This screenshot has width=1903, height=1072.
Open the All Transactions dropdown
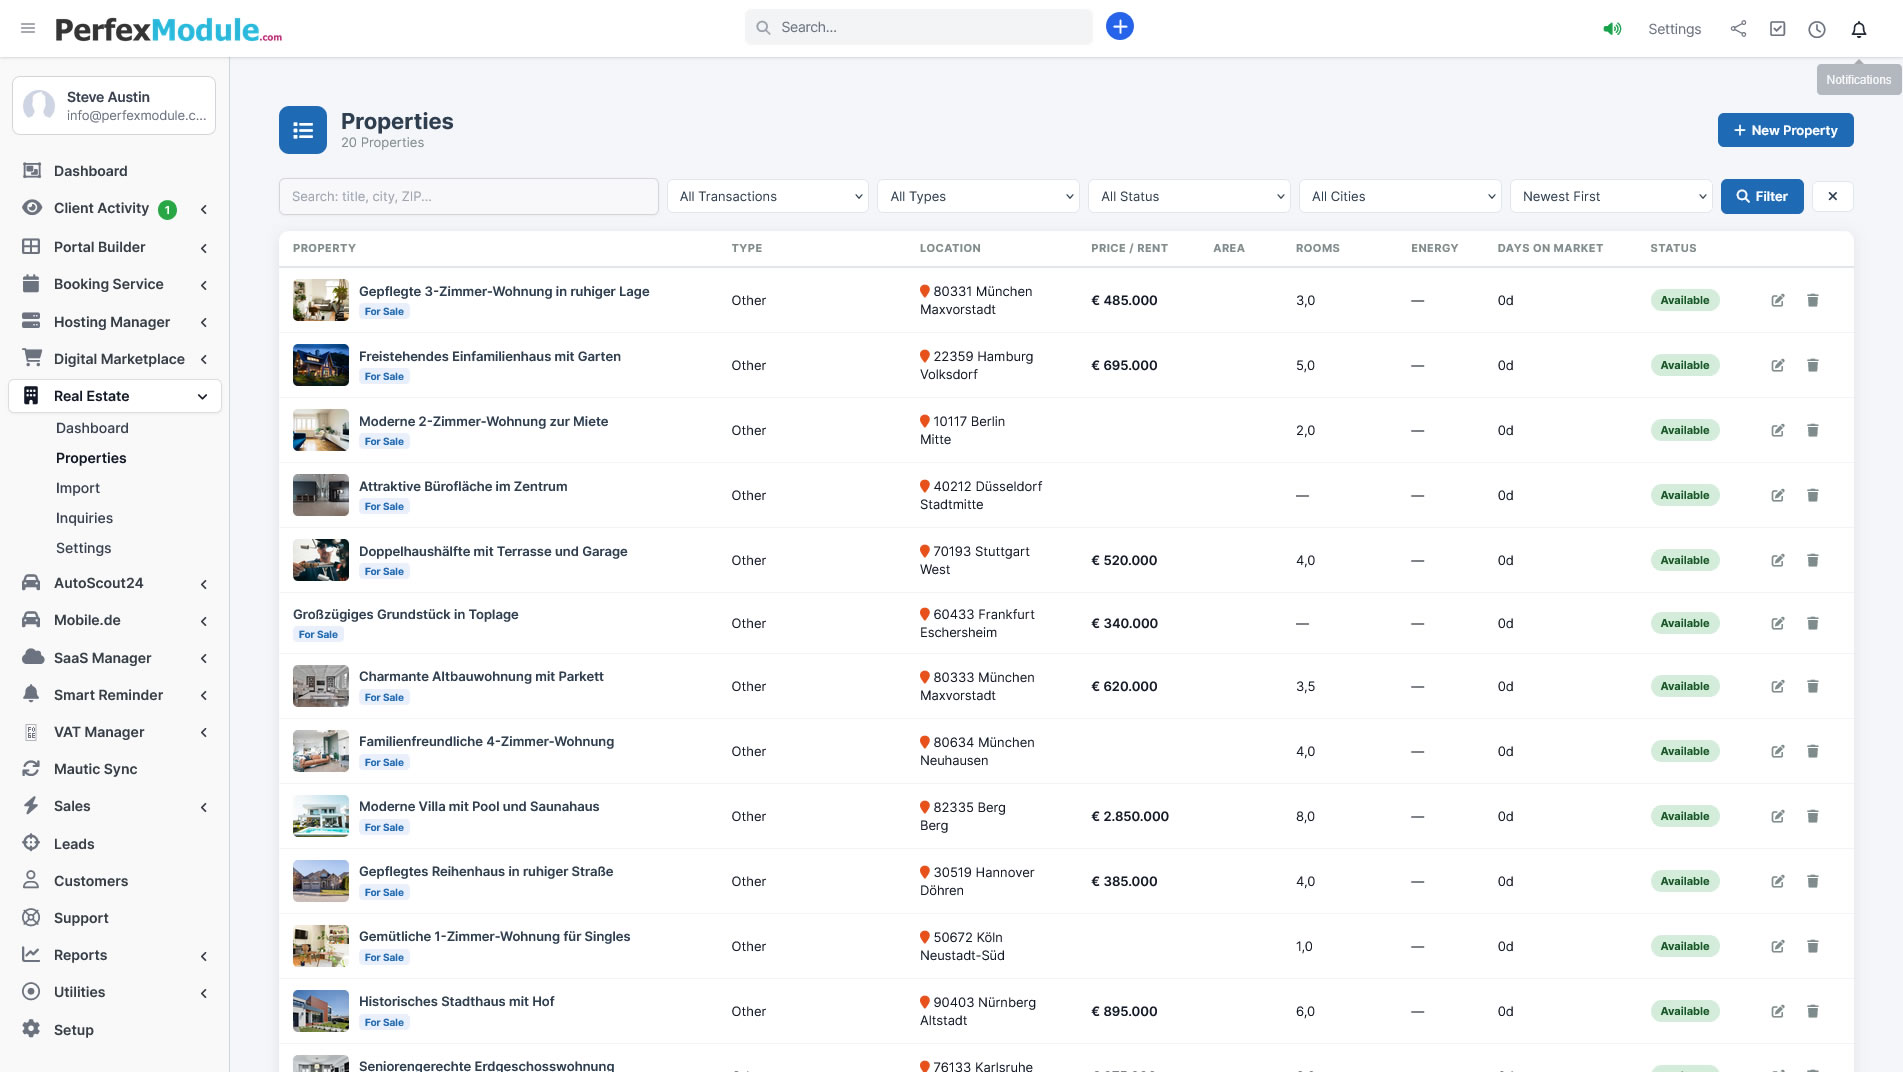[768, 197]
